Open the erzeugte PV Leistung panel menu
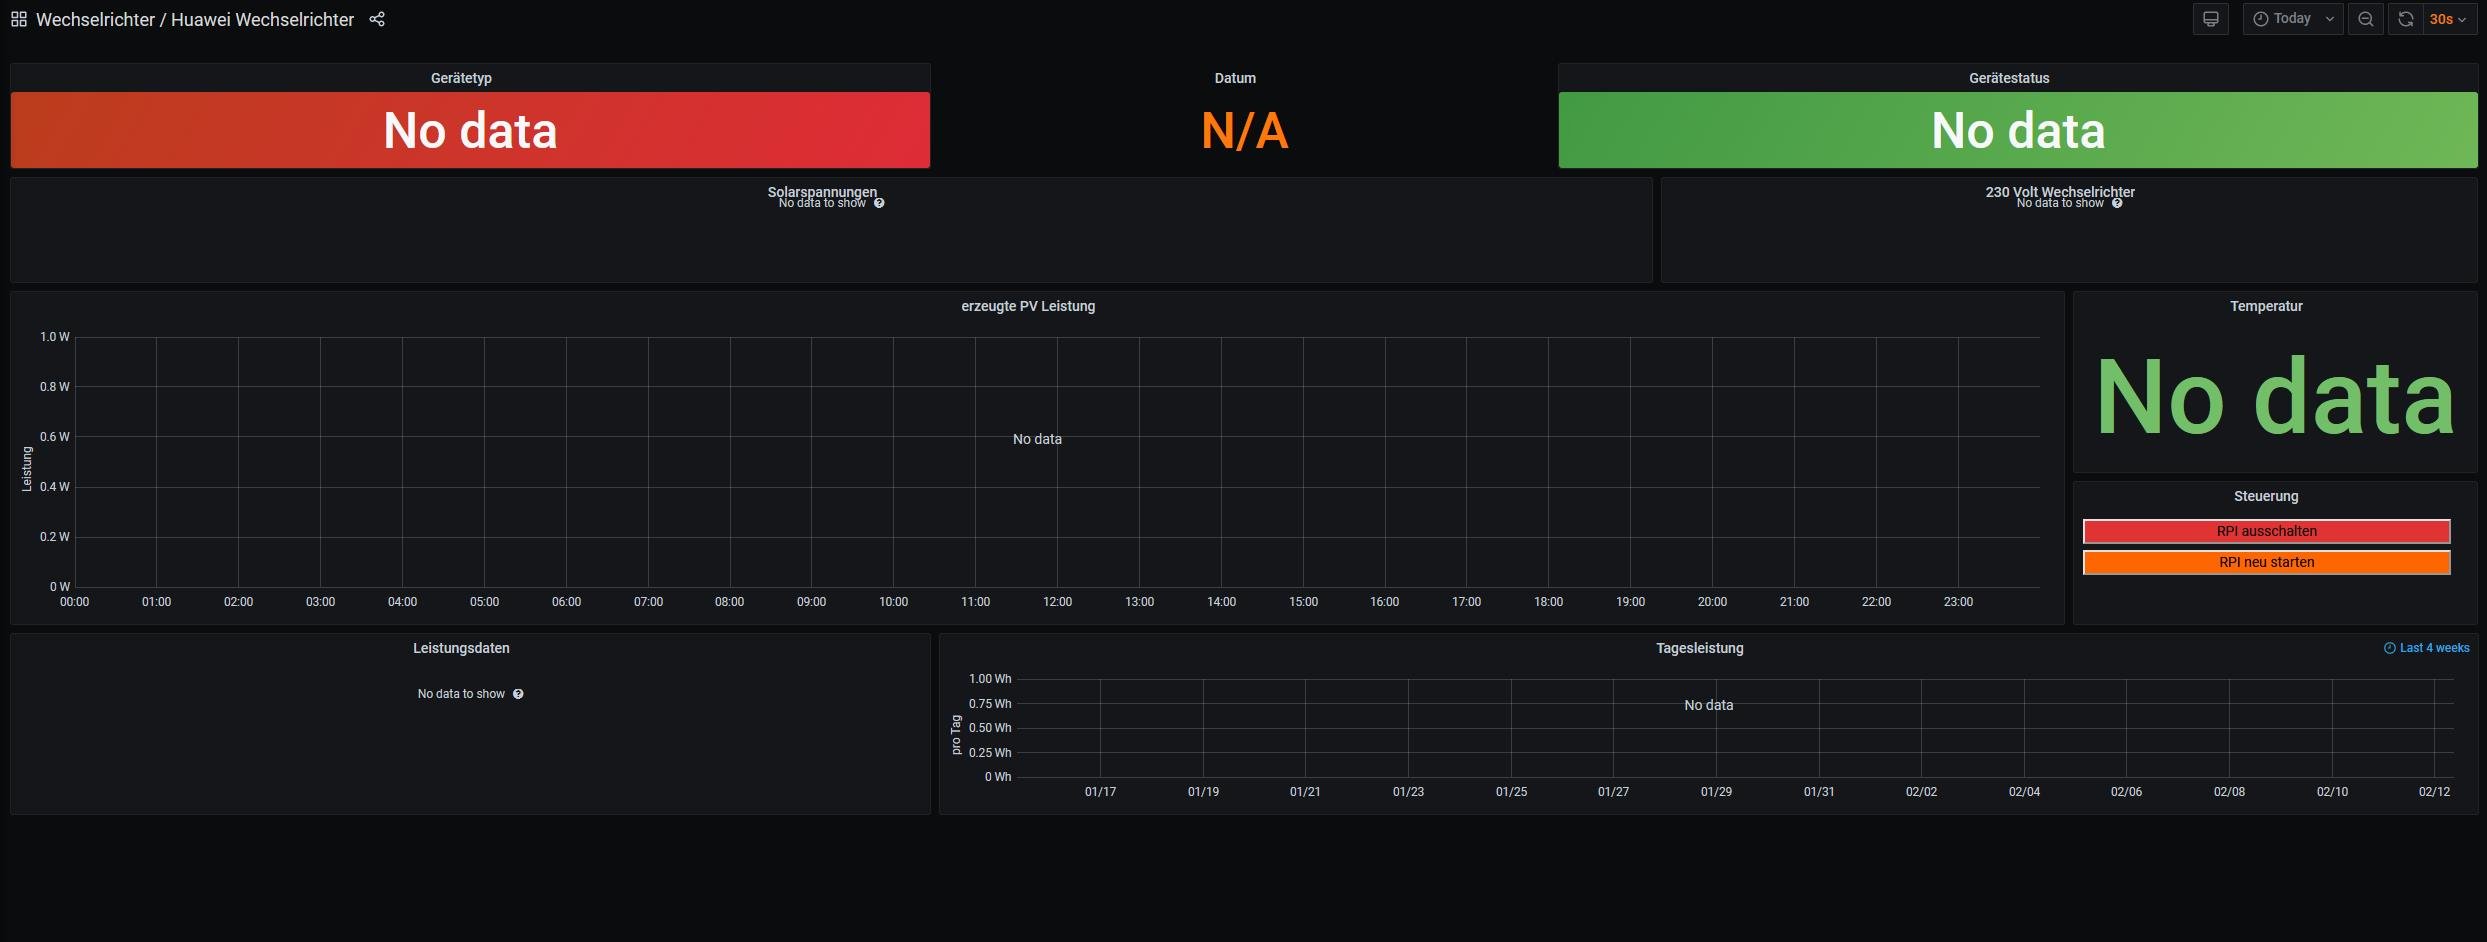 click(1027, 306)
